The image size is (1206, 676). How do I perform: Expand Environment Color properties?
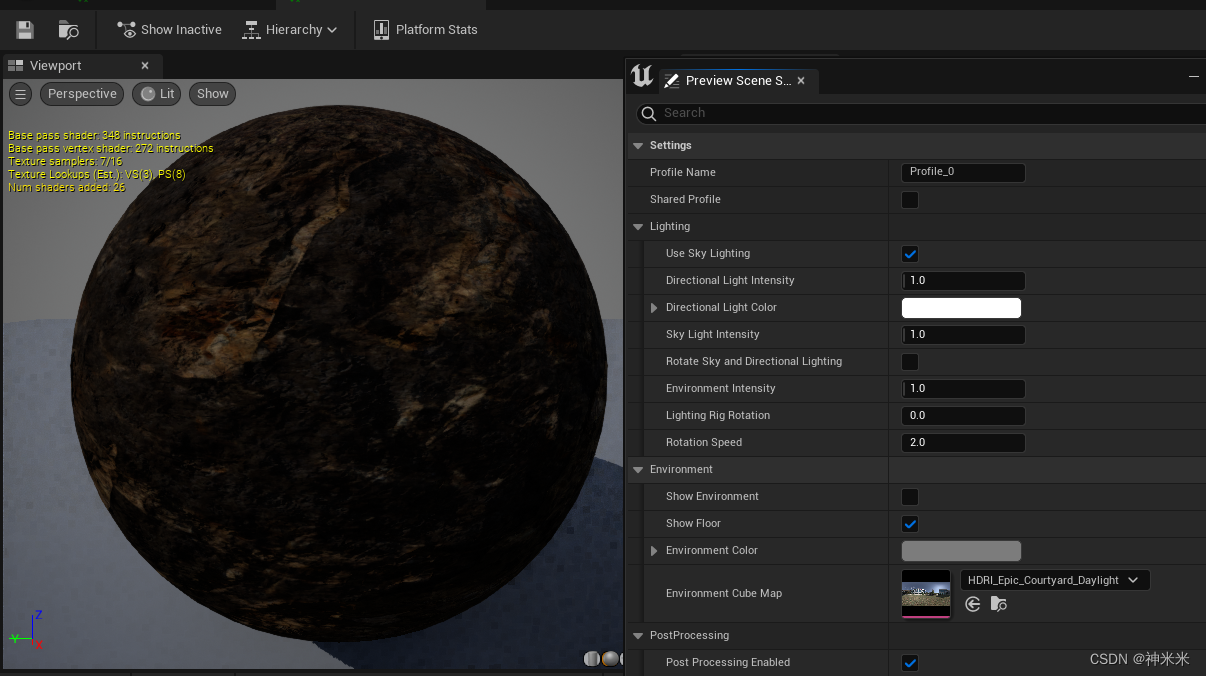coord(655,551)
